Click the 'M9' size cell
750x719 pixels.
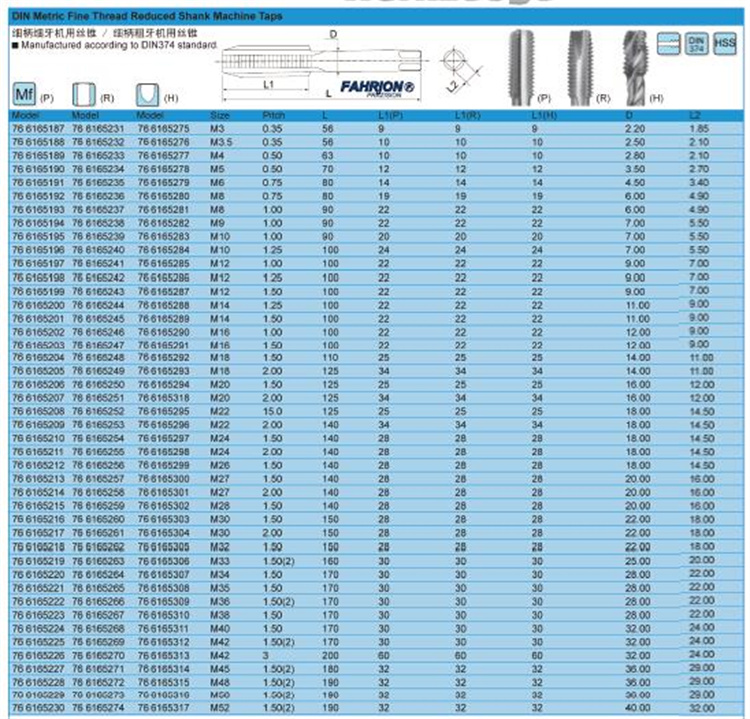tap(217, 223)
